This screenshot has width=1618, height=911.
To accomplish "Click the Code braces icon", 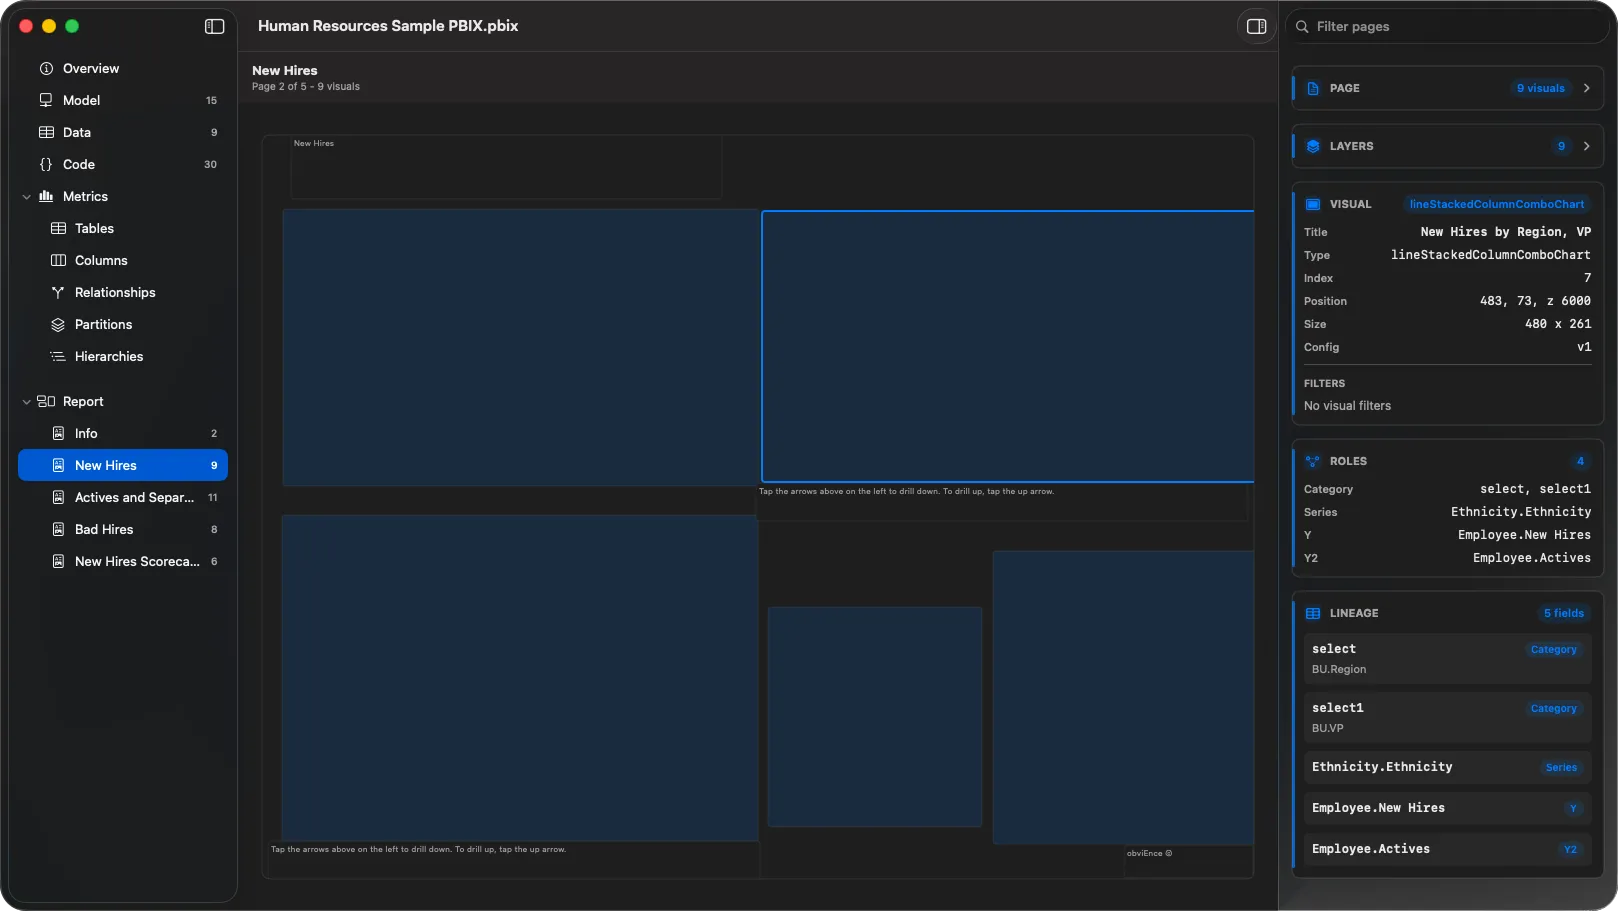I will (46, 164).
